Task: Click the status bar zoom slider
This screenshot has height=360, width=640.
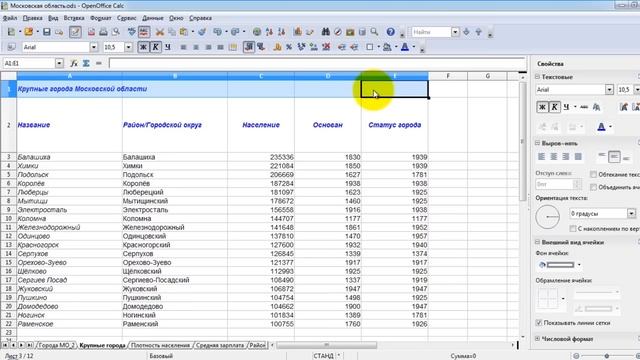Action: tap(607, 356)
